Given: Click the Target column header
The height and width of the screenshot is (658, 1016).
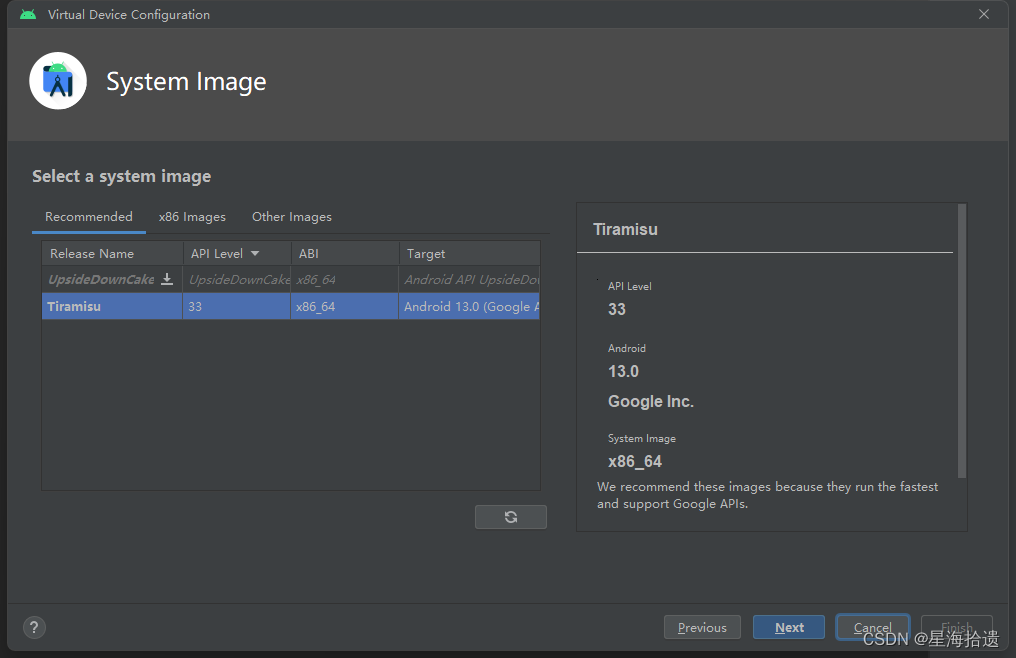Looking at the screenshot, I should 470,253.
